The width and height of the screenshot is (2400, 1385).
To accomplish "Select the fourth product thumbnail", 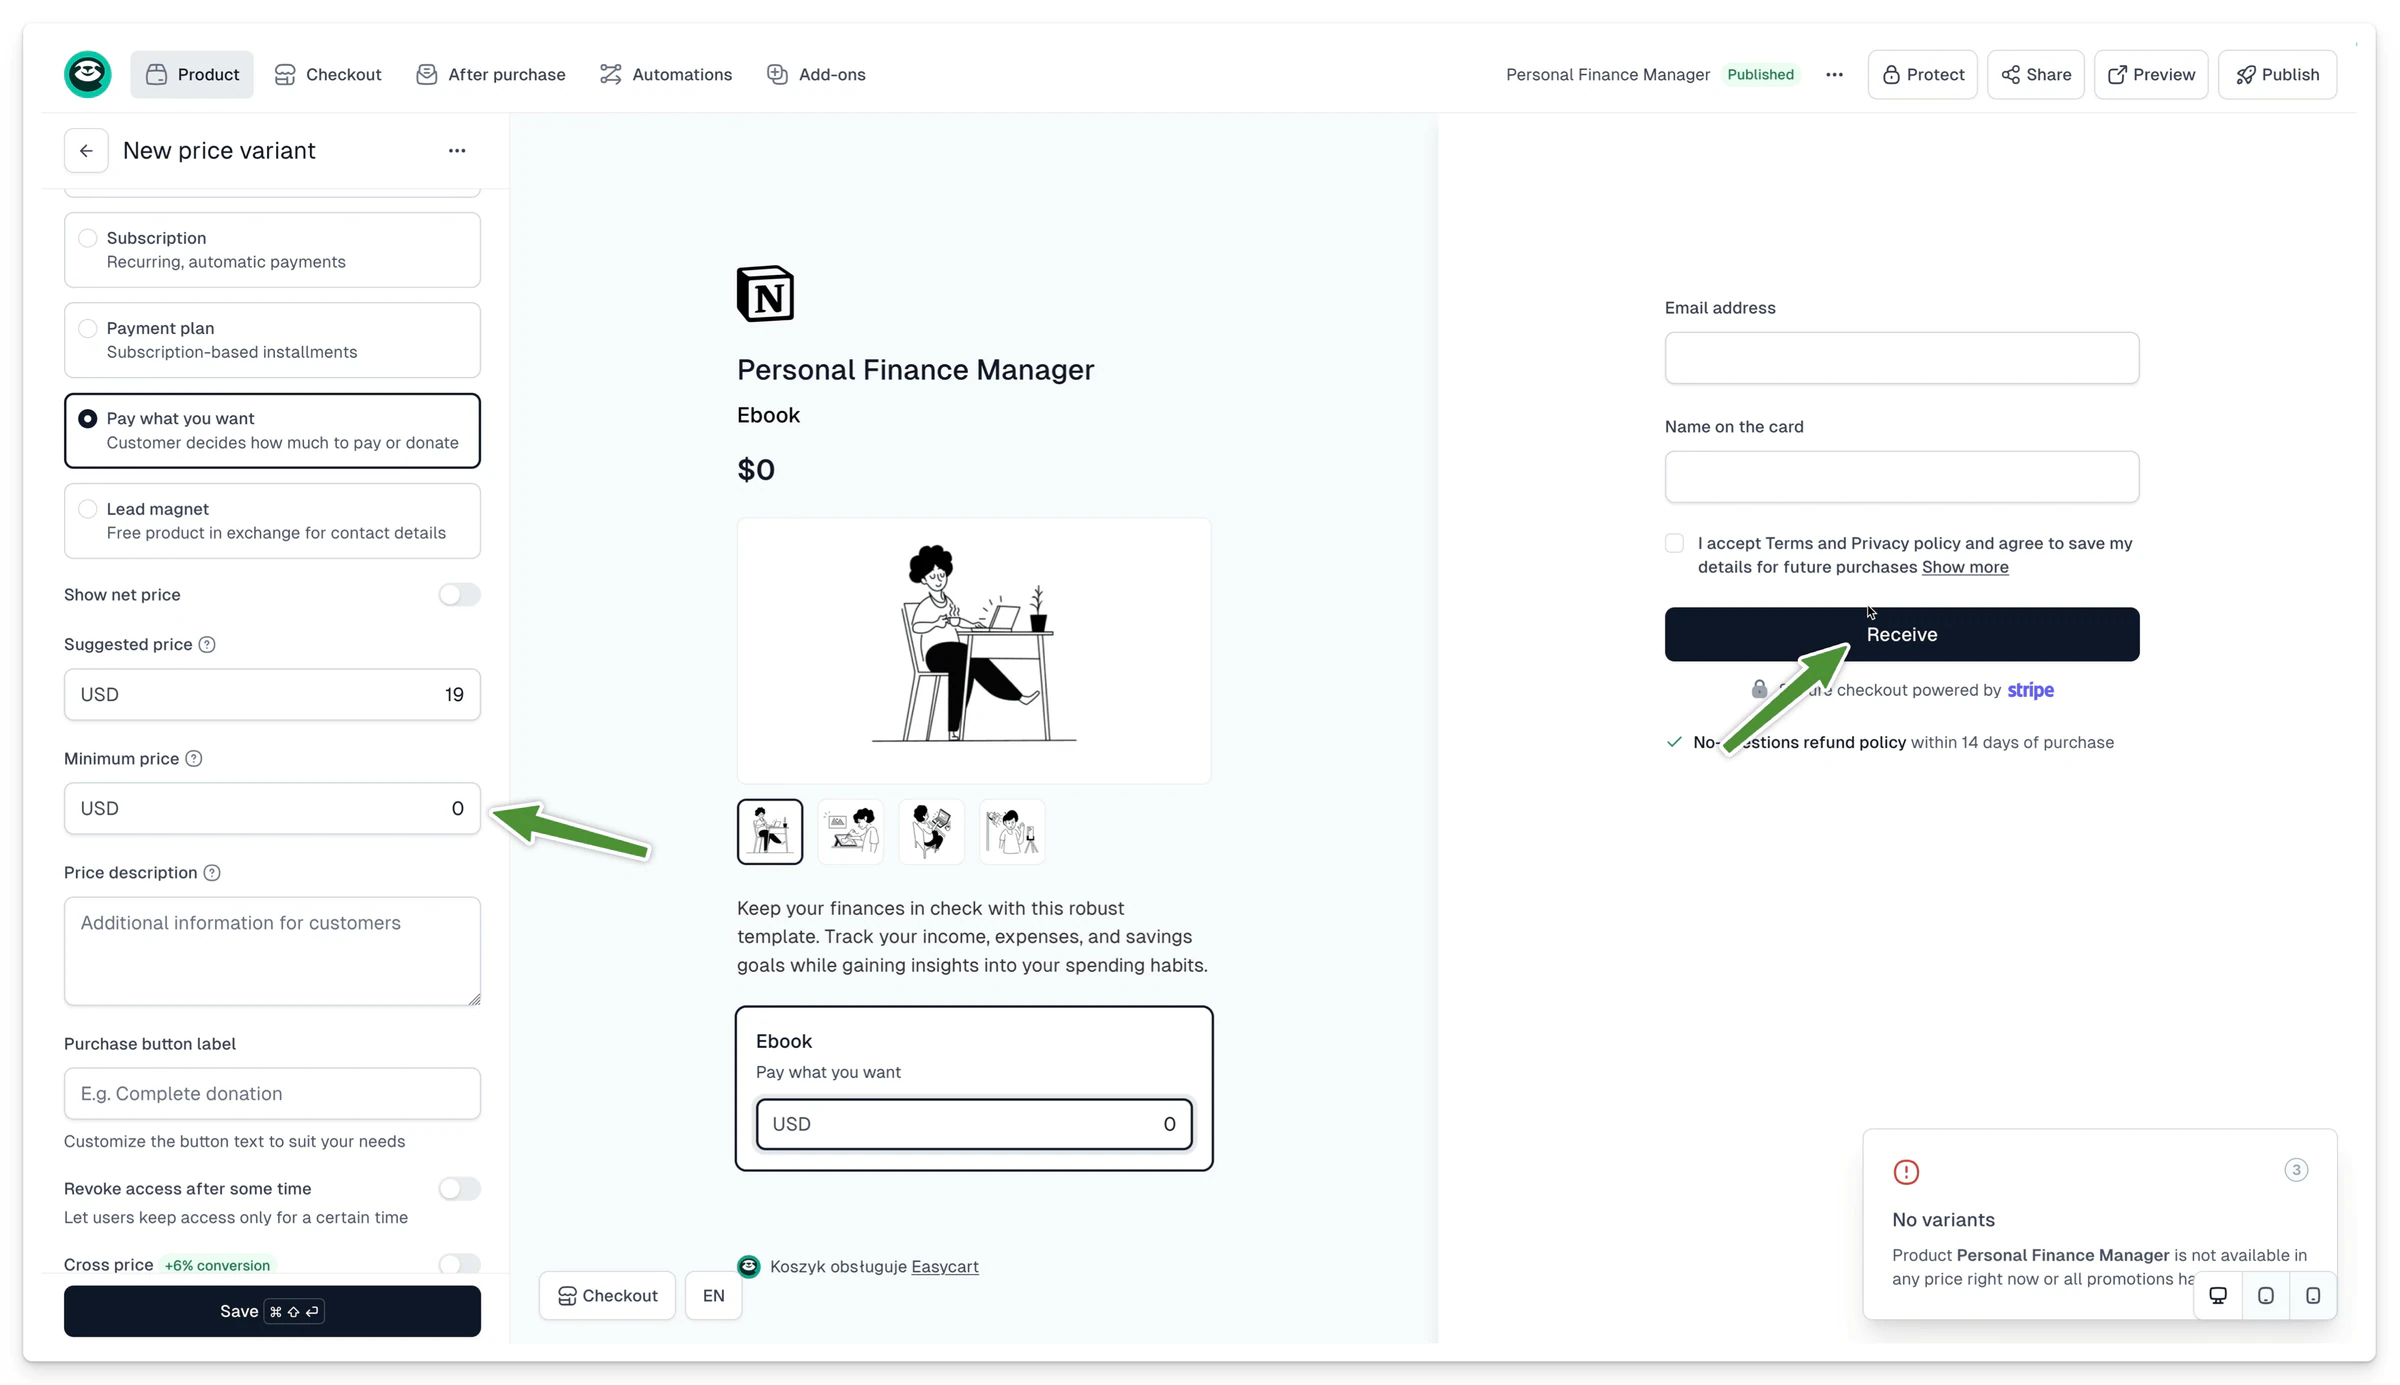I will click(x=1012, y=832).
